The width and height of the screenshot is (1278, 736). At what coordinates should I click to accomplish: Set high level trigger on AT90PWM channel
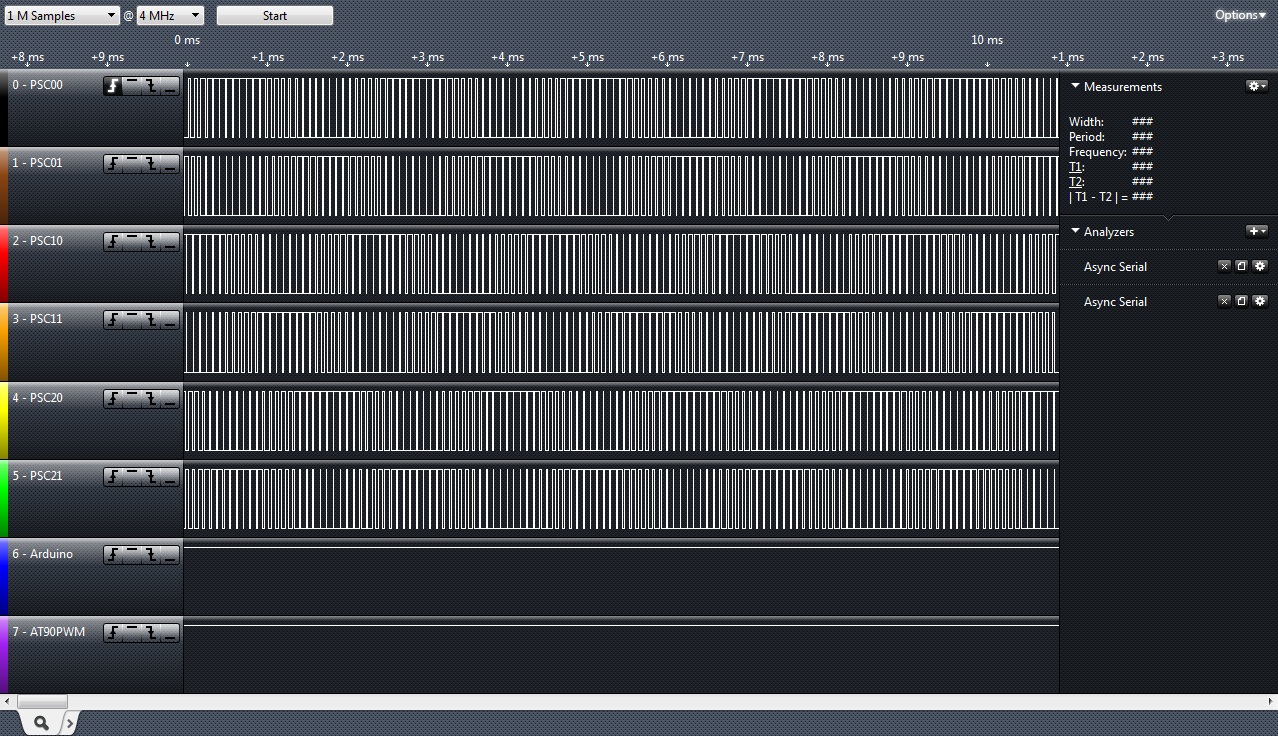point(132,633)
